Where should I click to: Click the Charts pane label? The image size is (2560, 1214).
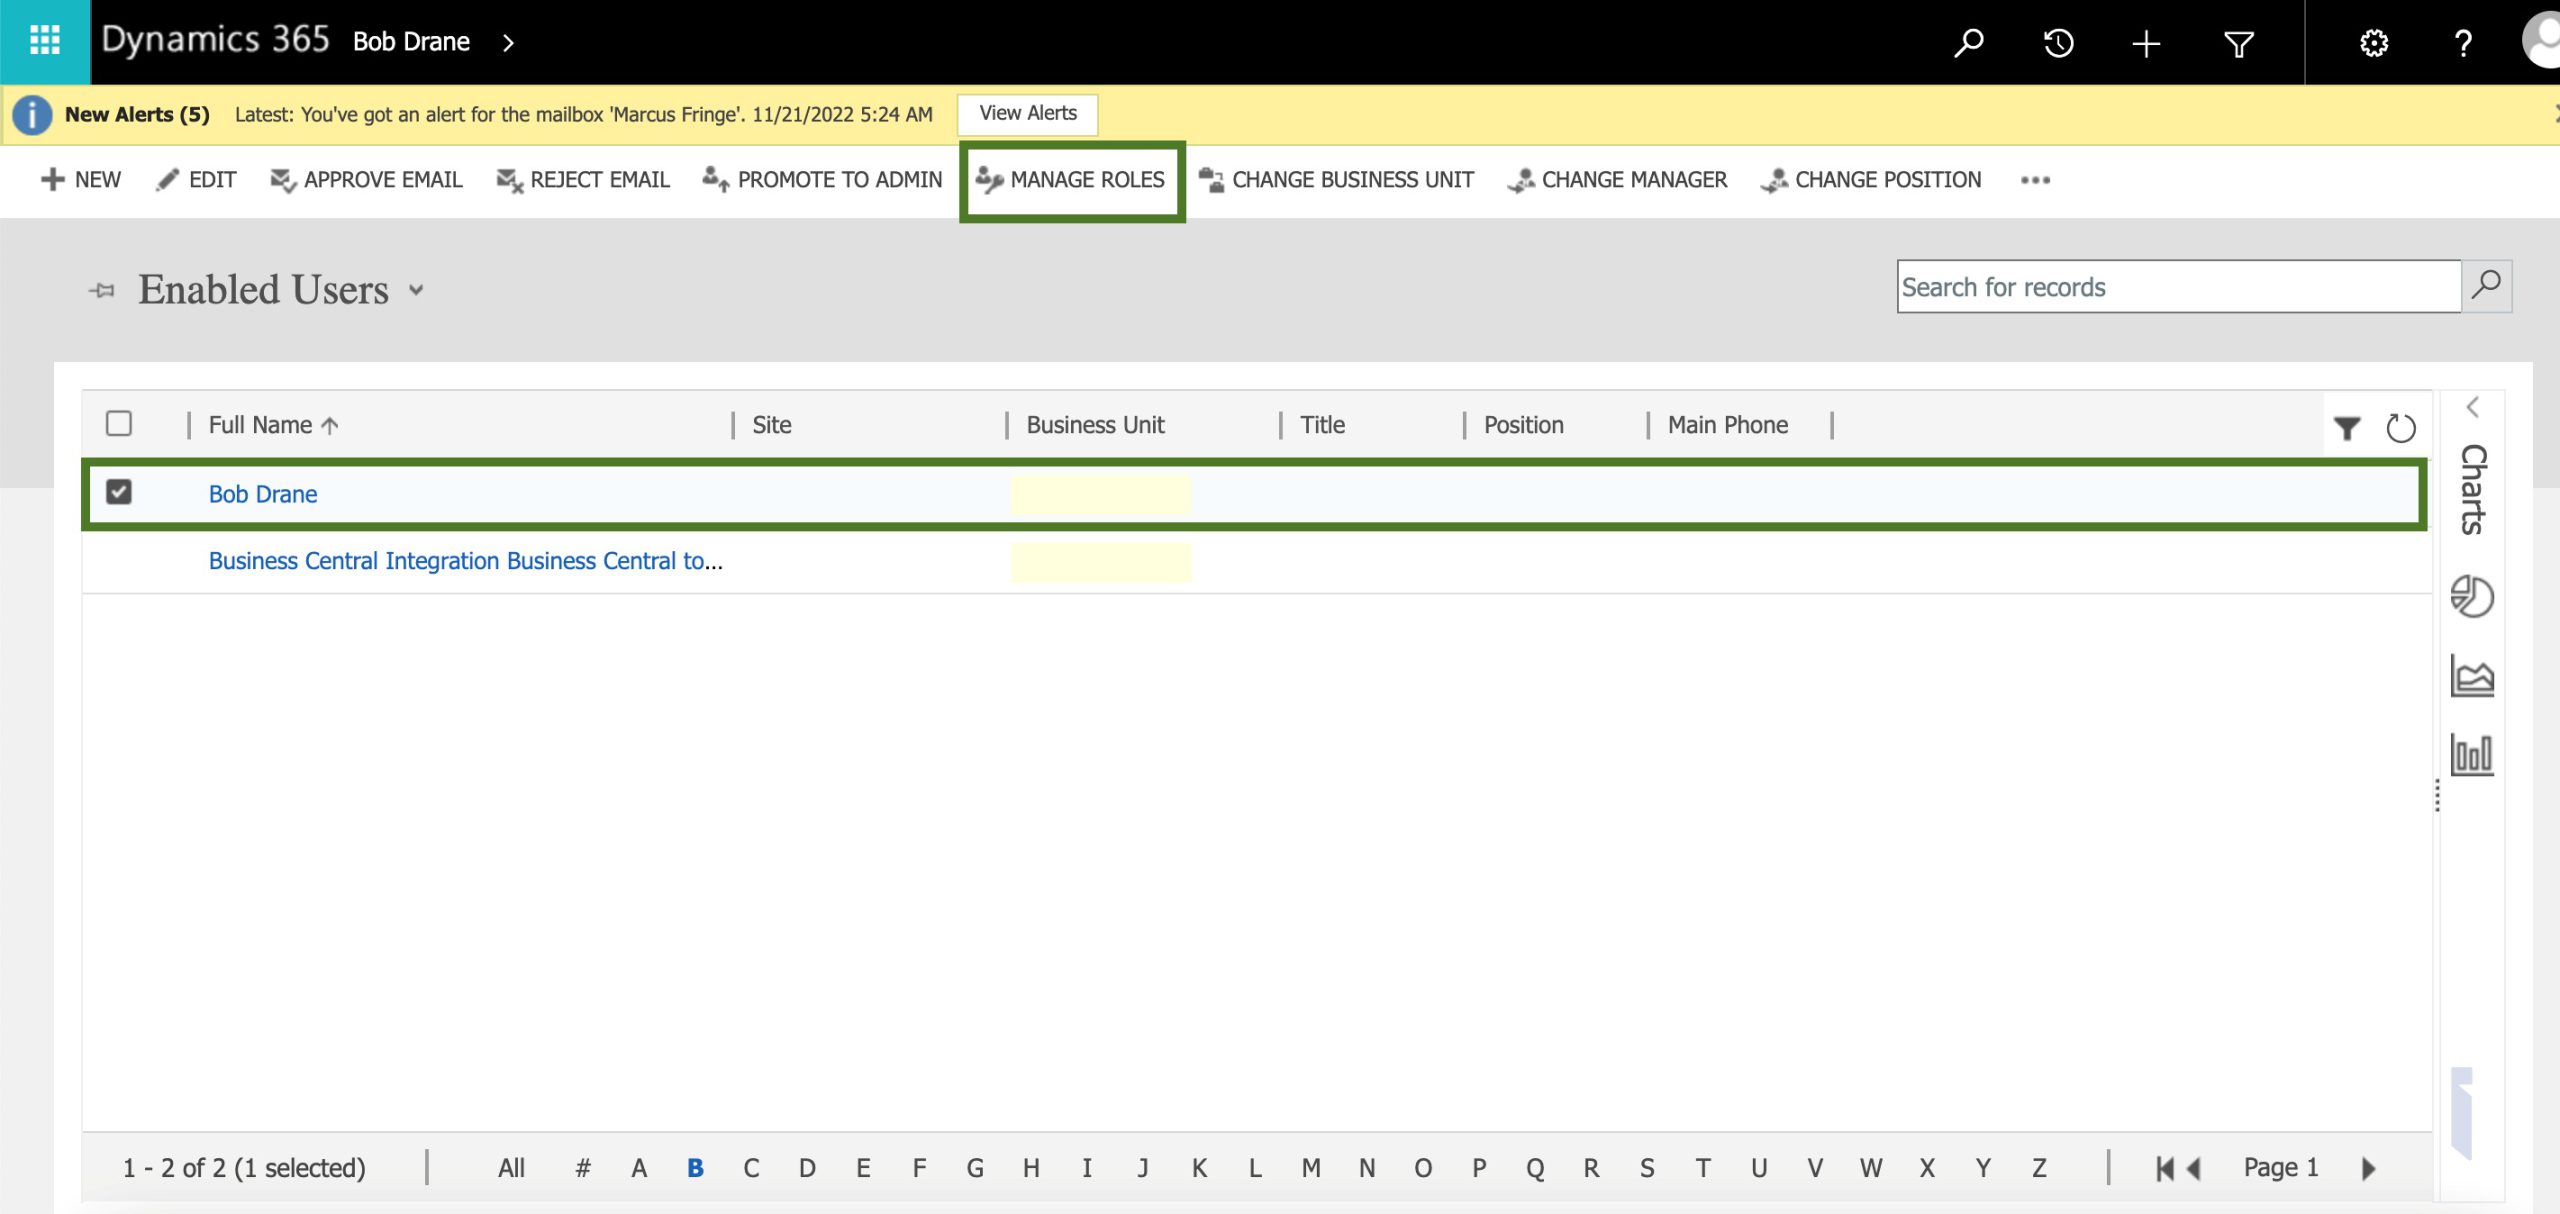pos(2472,489)
